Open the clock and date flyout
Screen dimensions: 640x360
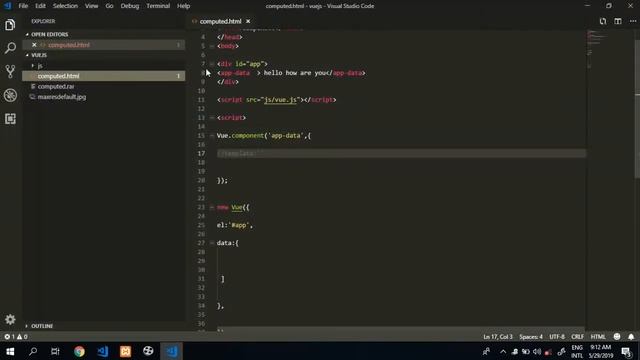point(601,351)
